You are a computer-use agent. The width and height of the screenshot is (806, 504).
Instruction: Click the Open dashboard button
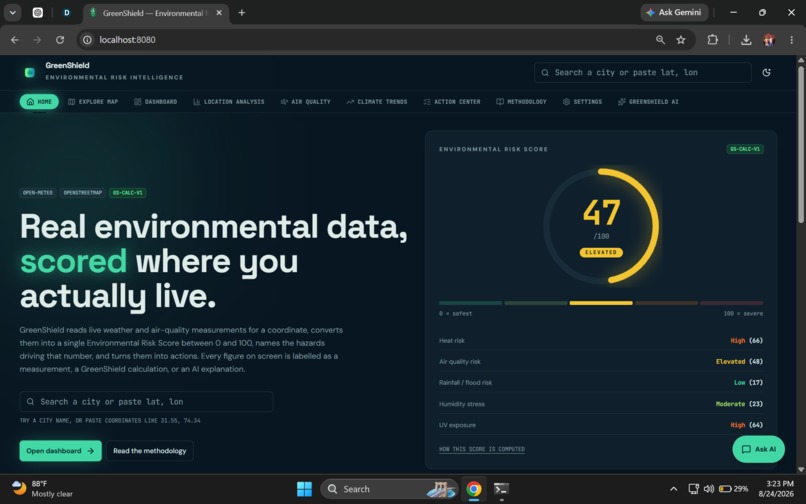click(x=61, y=451)
